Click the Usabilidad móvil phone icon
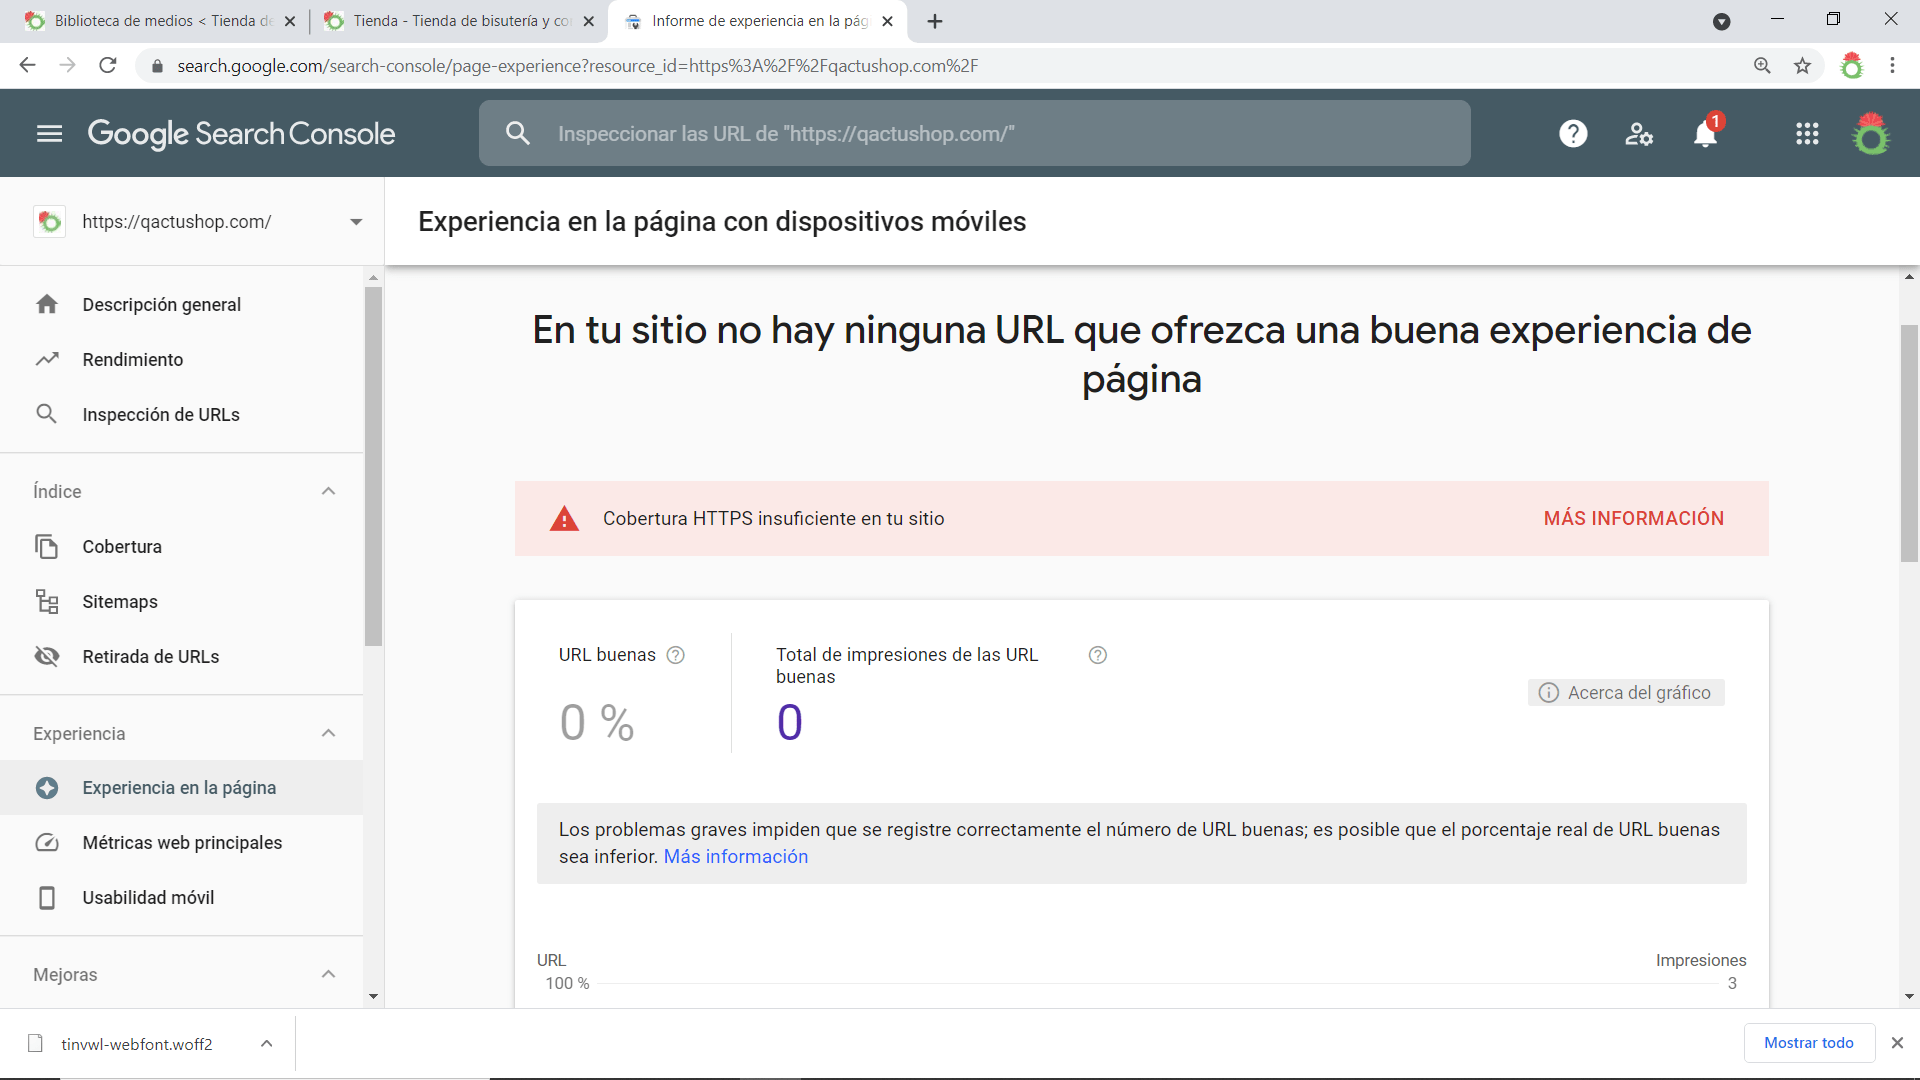Image resolution: width=1920 pixels, height=1080 pixels. click(47, 897)
